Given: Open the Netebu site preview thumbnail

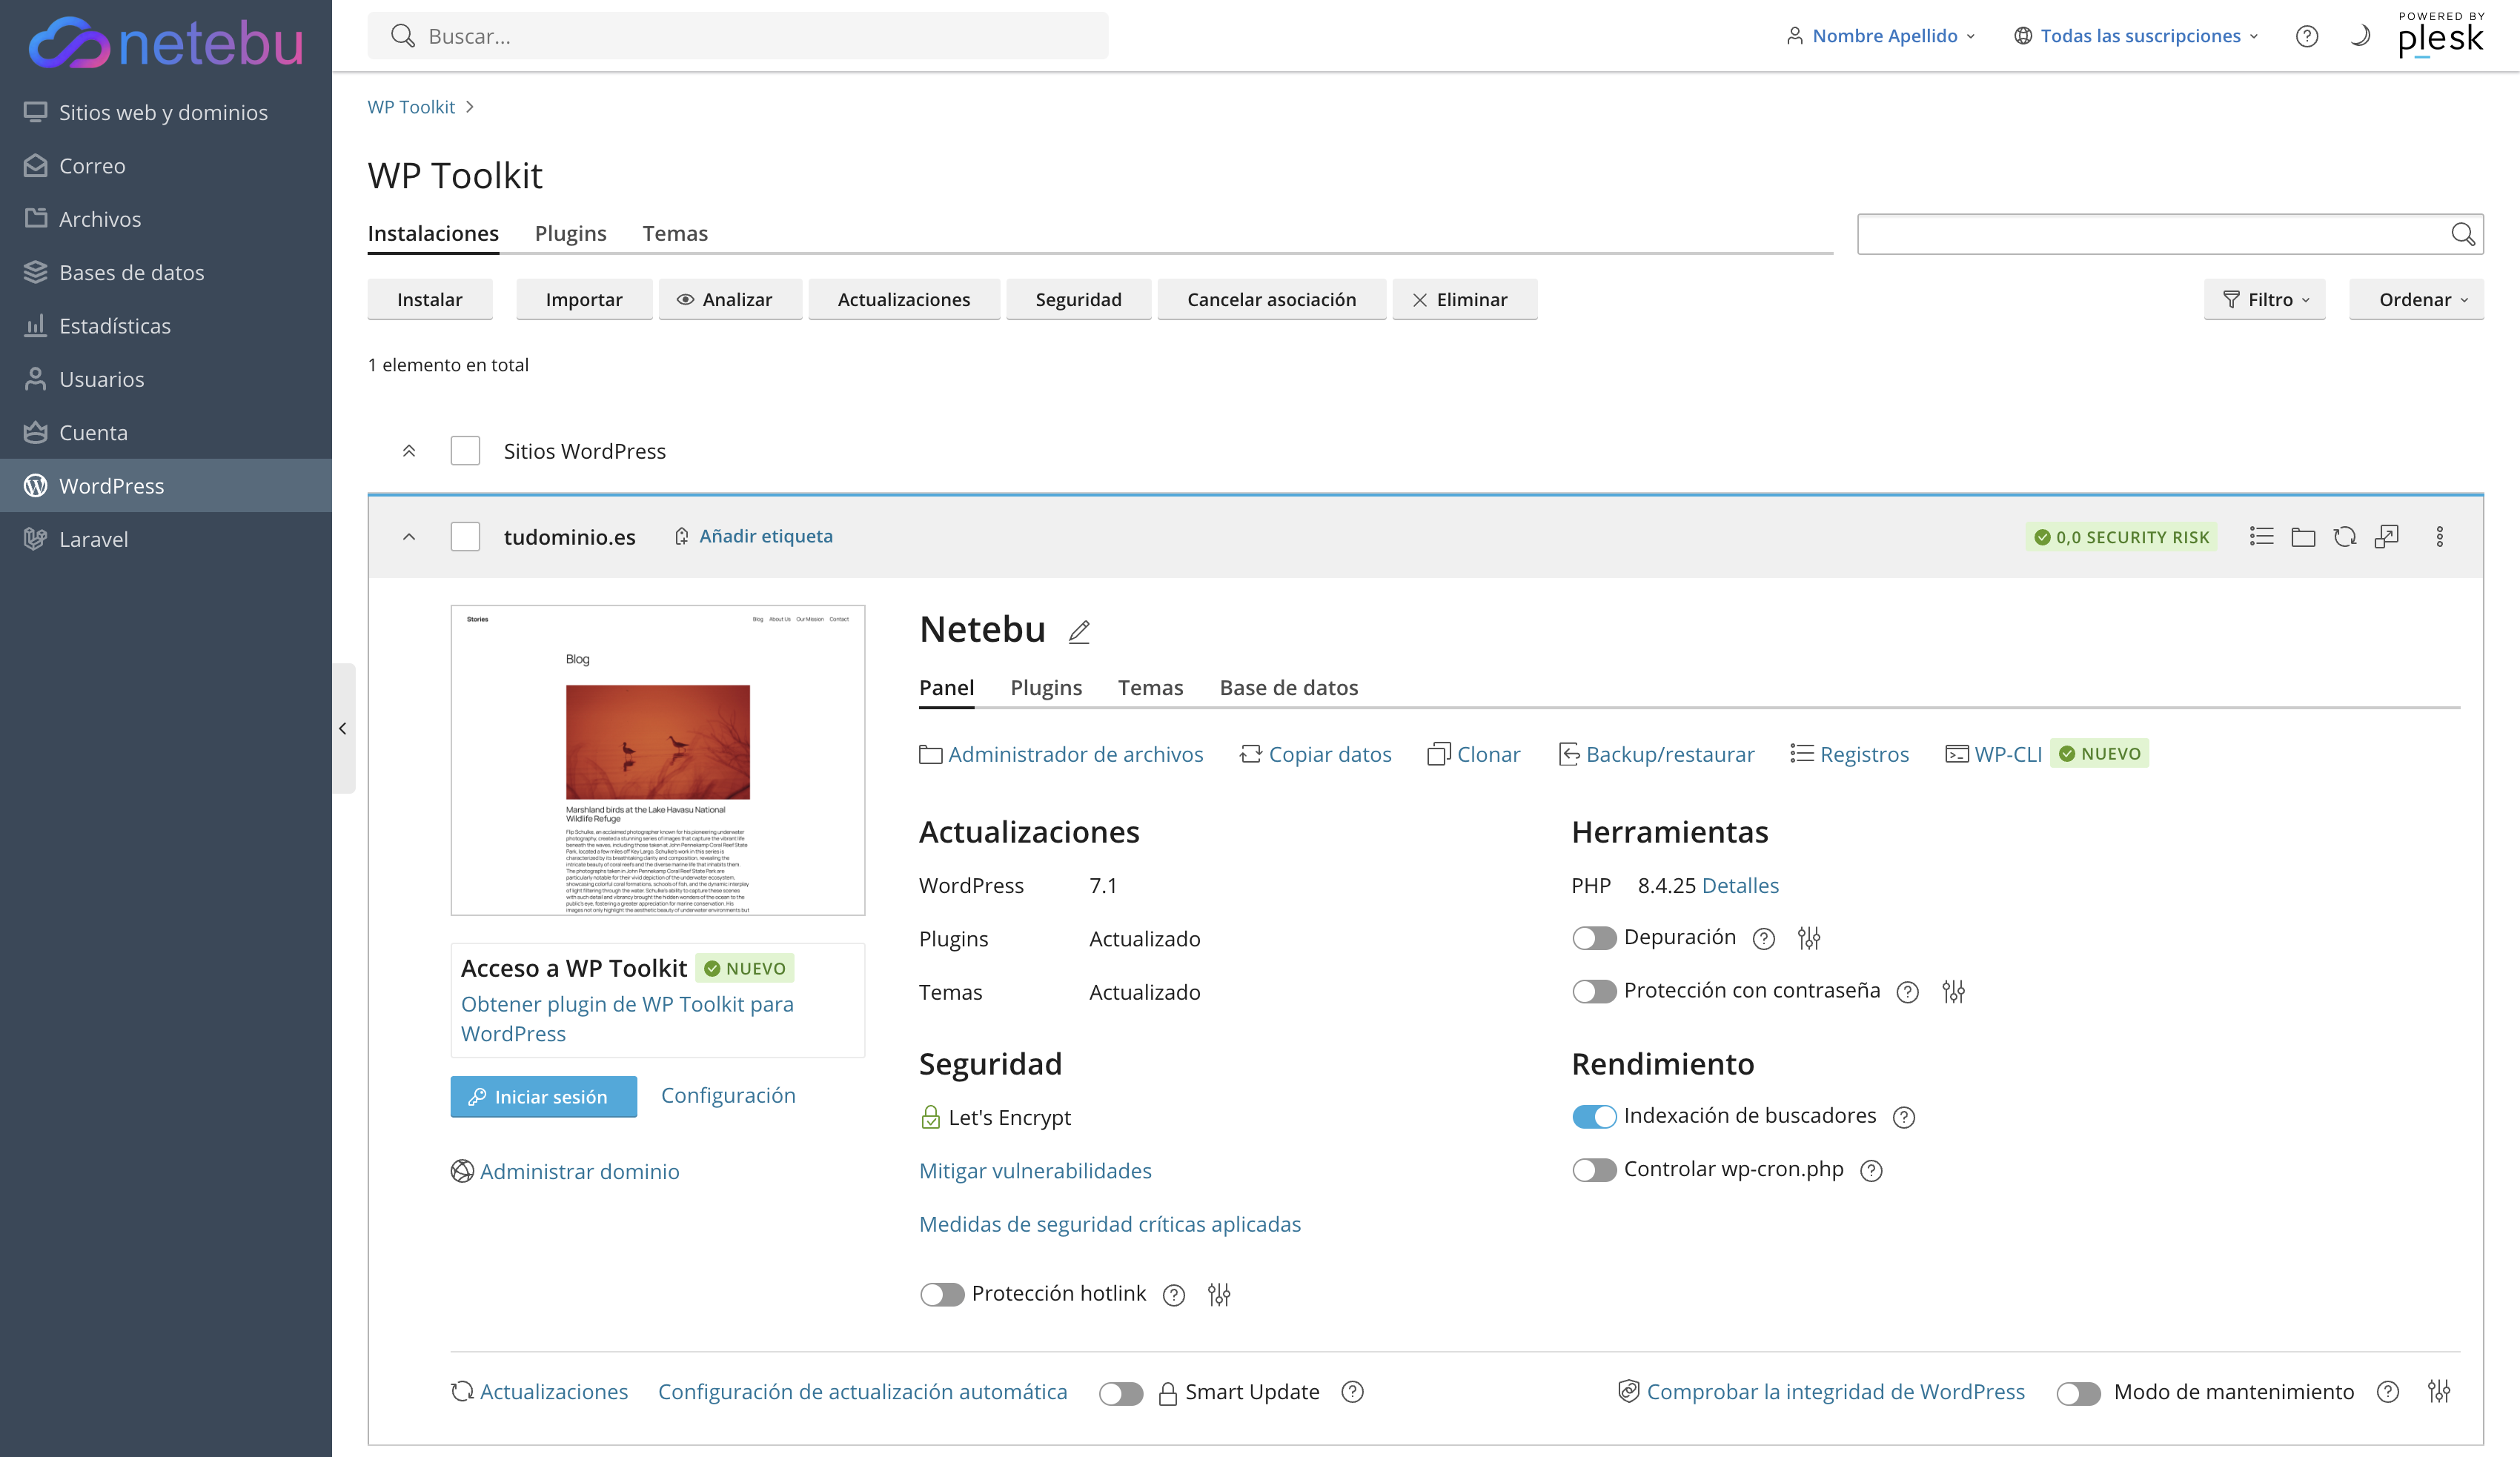Looking at the screenshot, I should click(658, 760).
